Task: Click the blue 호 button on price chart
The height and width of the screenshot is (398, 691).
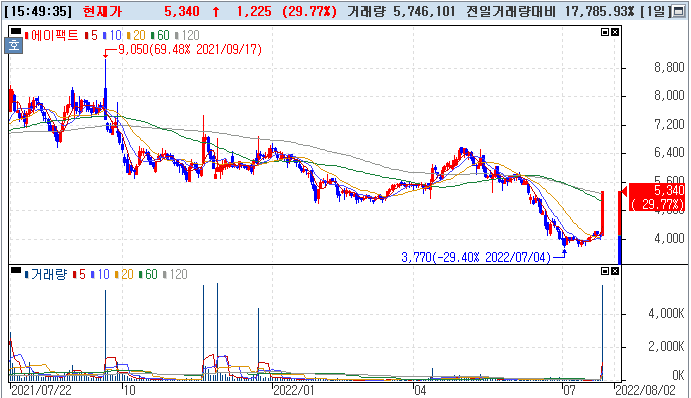Action: point(14,45)
